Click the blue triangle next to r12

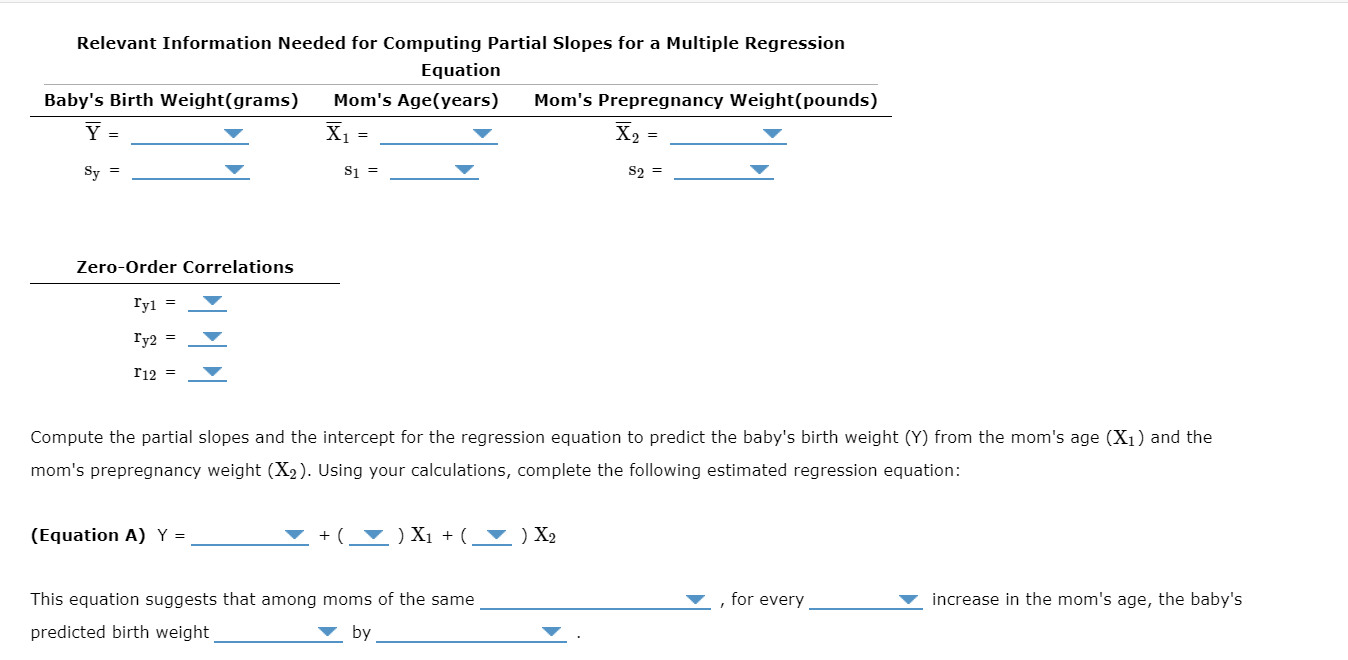pos(209,371)
